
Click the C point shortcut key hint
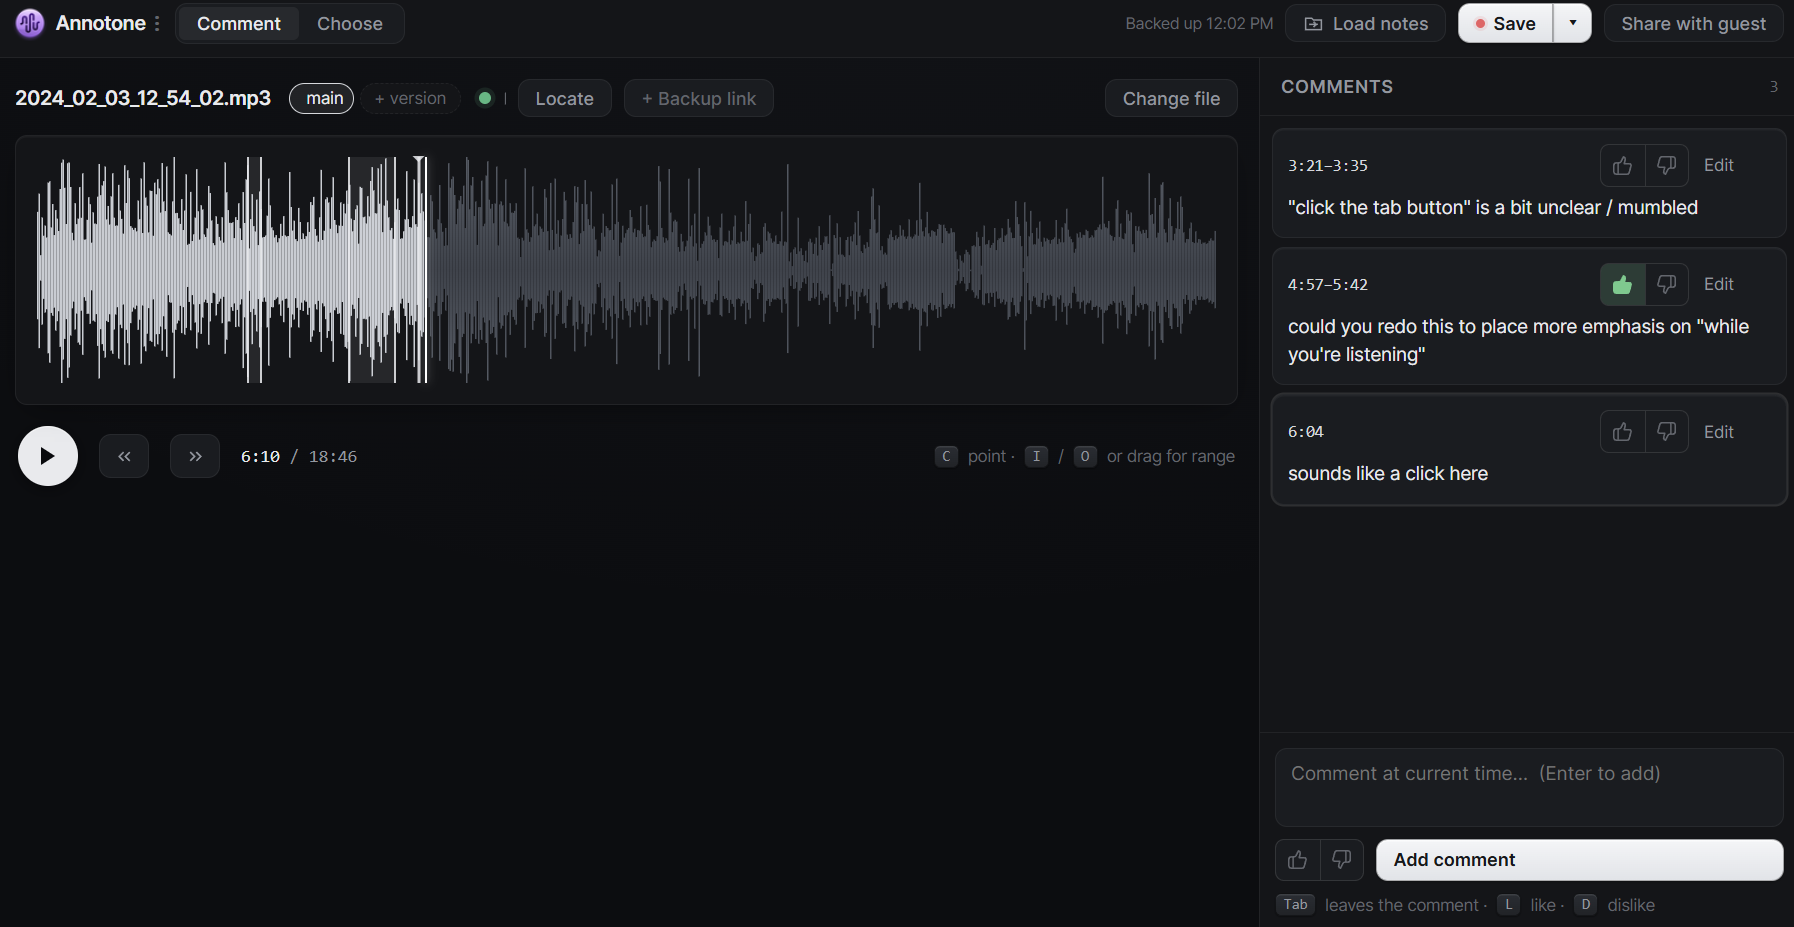[x=946, y=456]
